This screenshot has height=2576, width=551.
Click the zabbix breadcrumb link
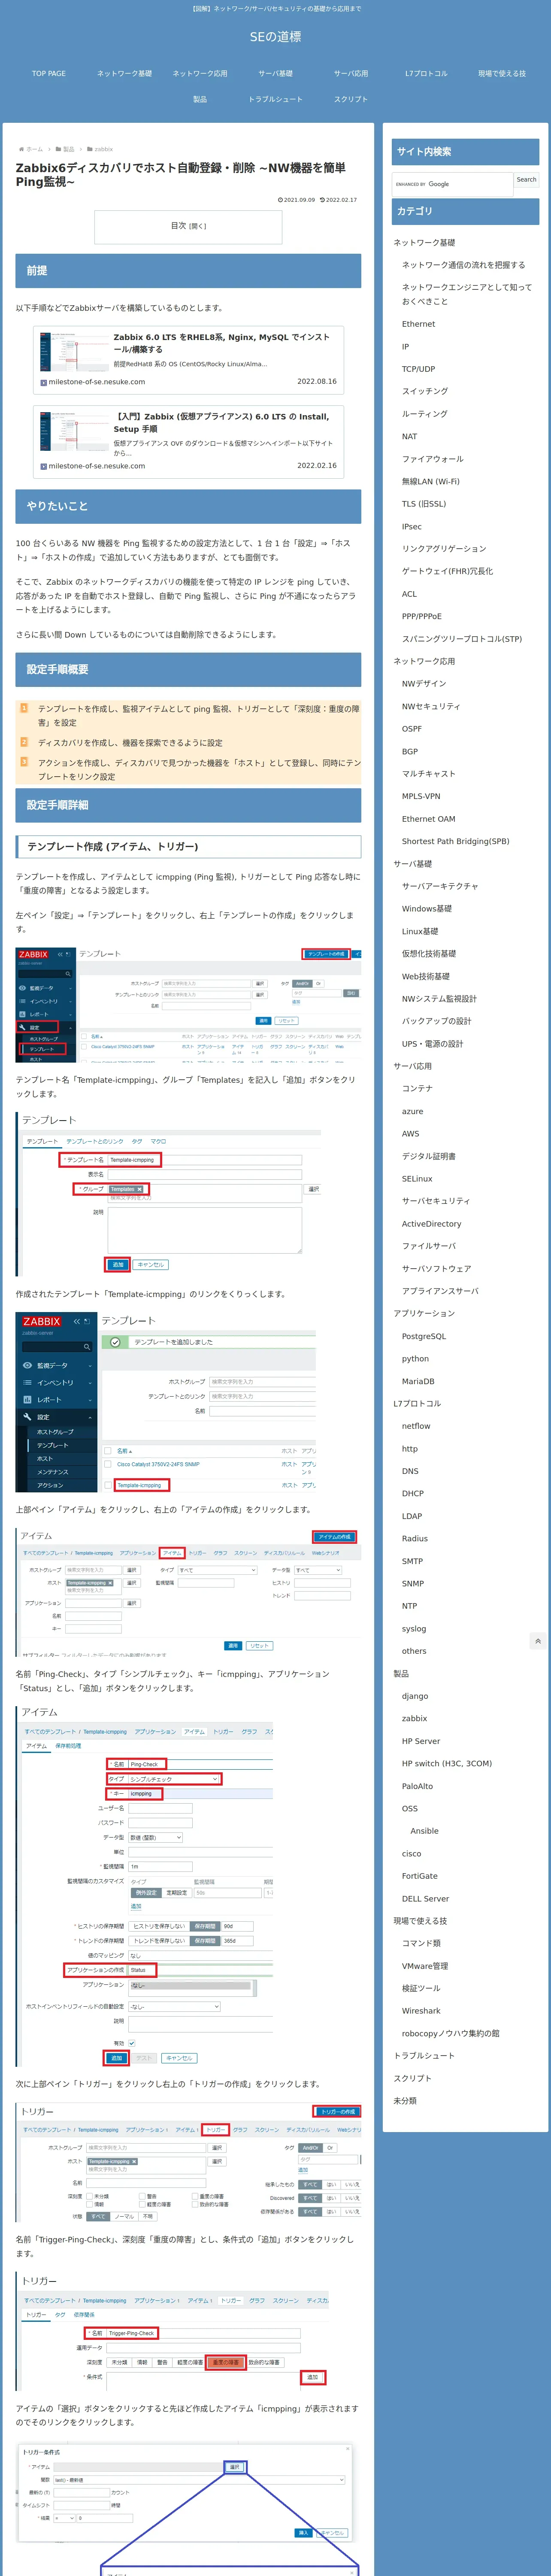coord(103,149)
